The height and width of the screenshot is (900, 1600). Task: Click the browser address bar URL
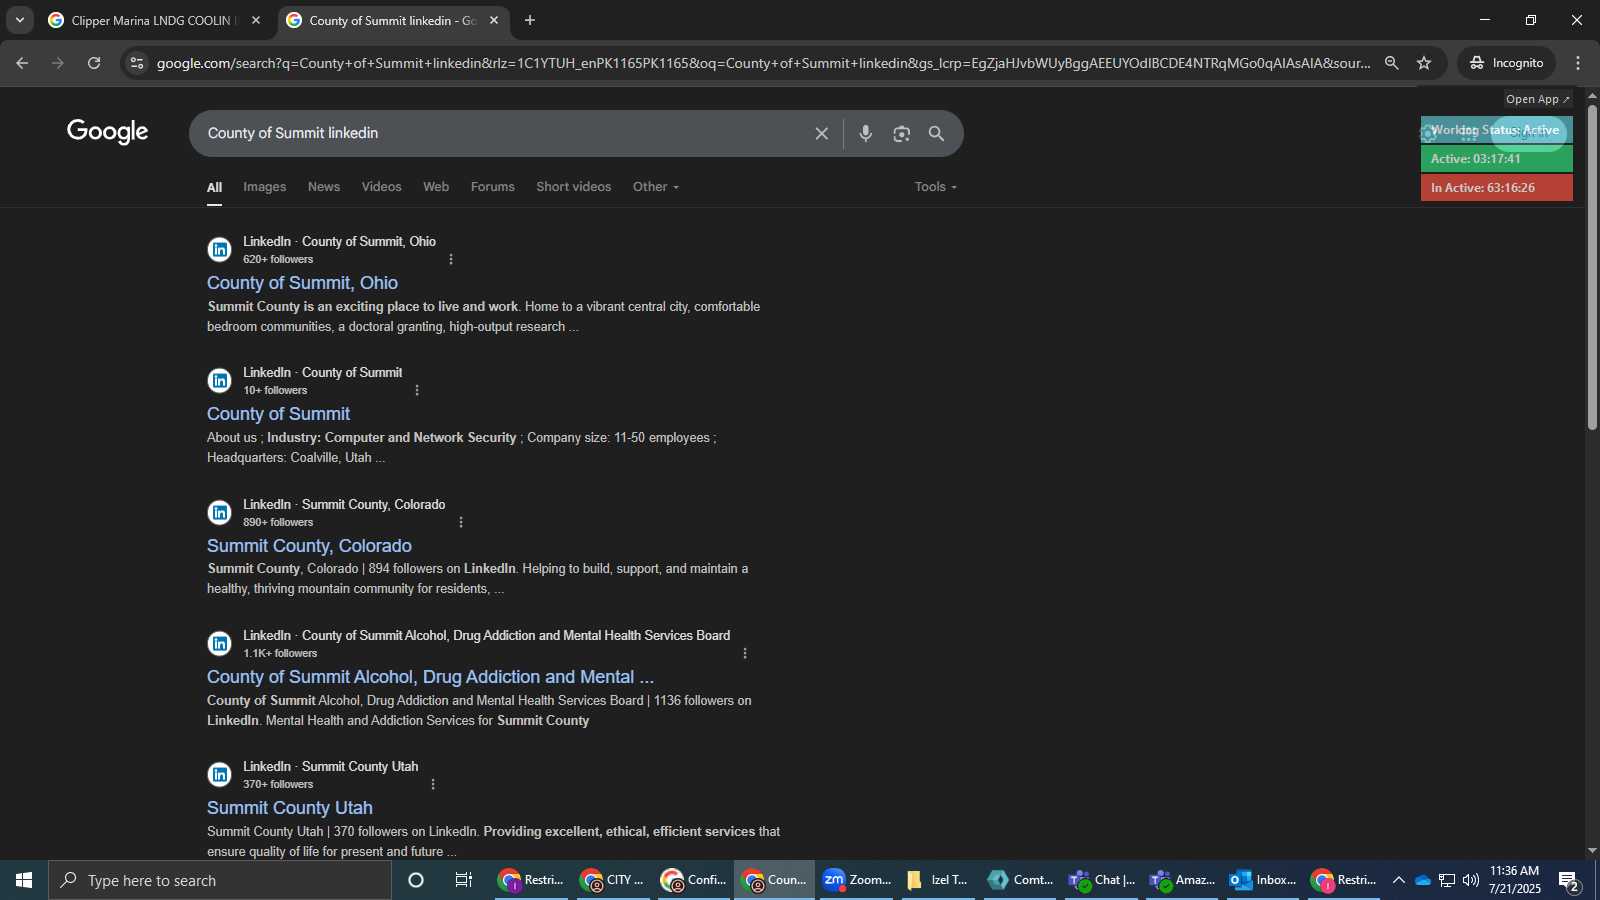click(x=763, y=63)
